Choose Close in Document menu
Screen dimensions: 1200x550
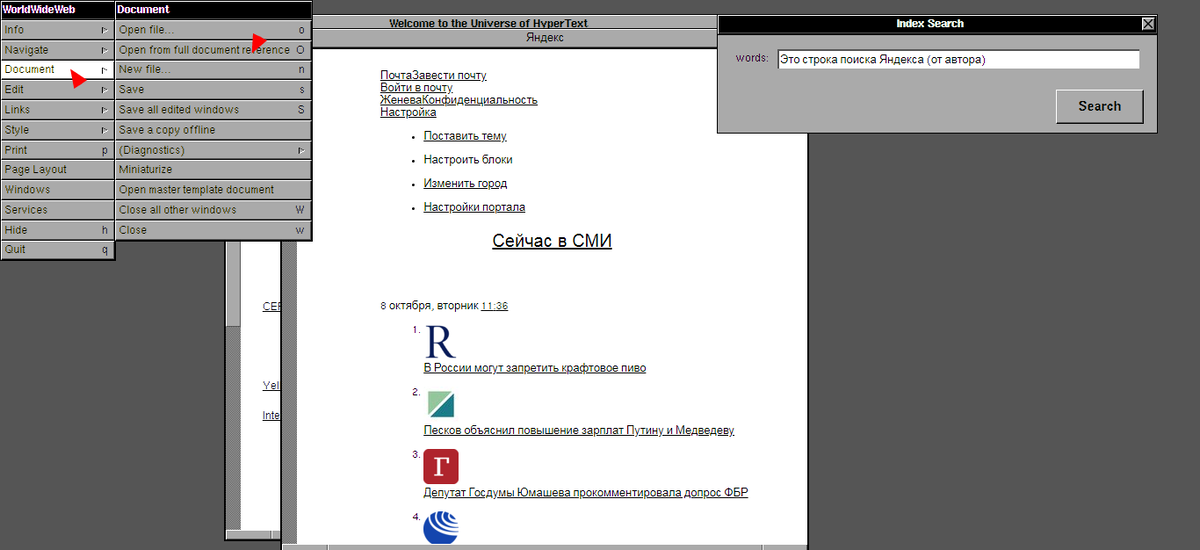(x=213, y=230)
